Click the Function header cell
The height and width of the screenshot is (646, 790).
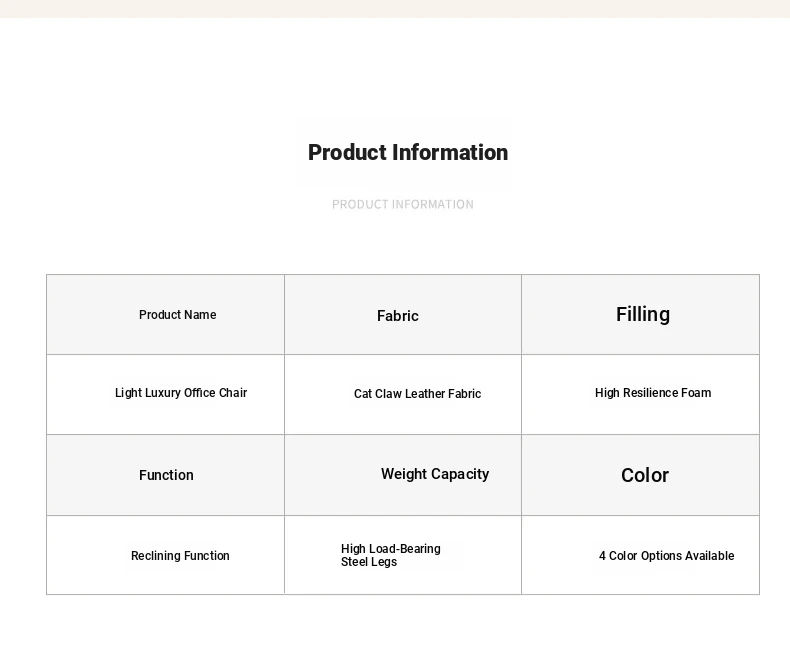coord(165,475)
